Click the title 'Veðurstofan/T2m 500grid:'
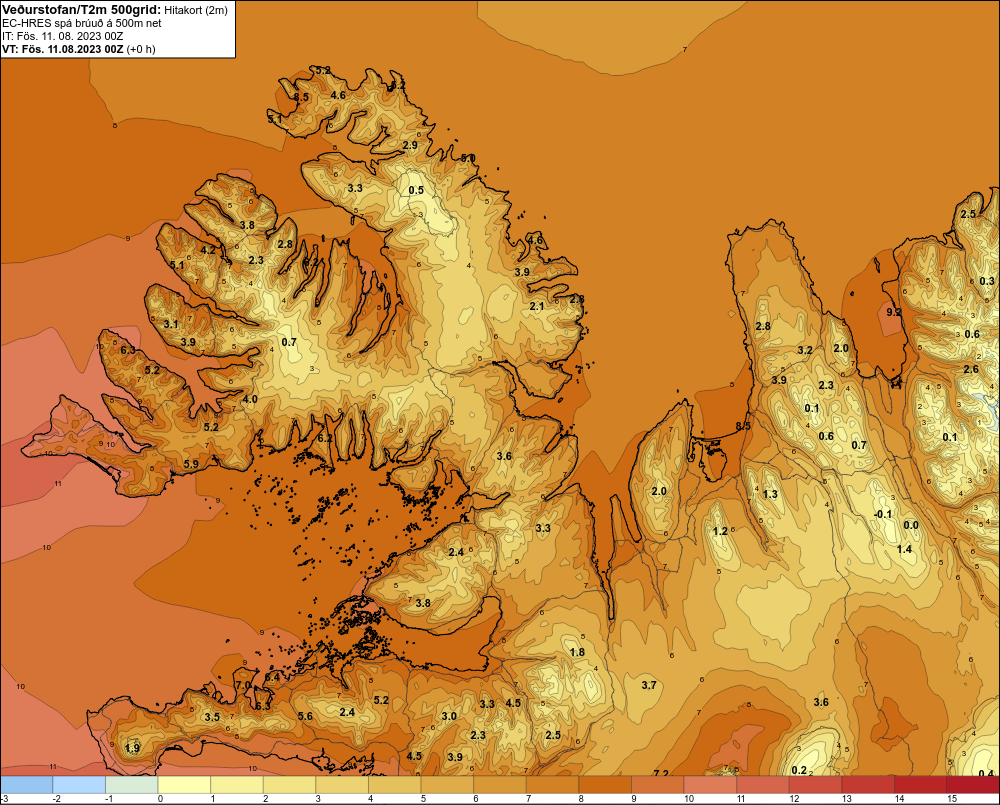Viewport: 1000px width, 805px height. click(81, 10)
